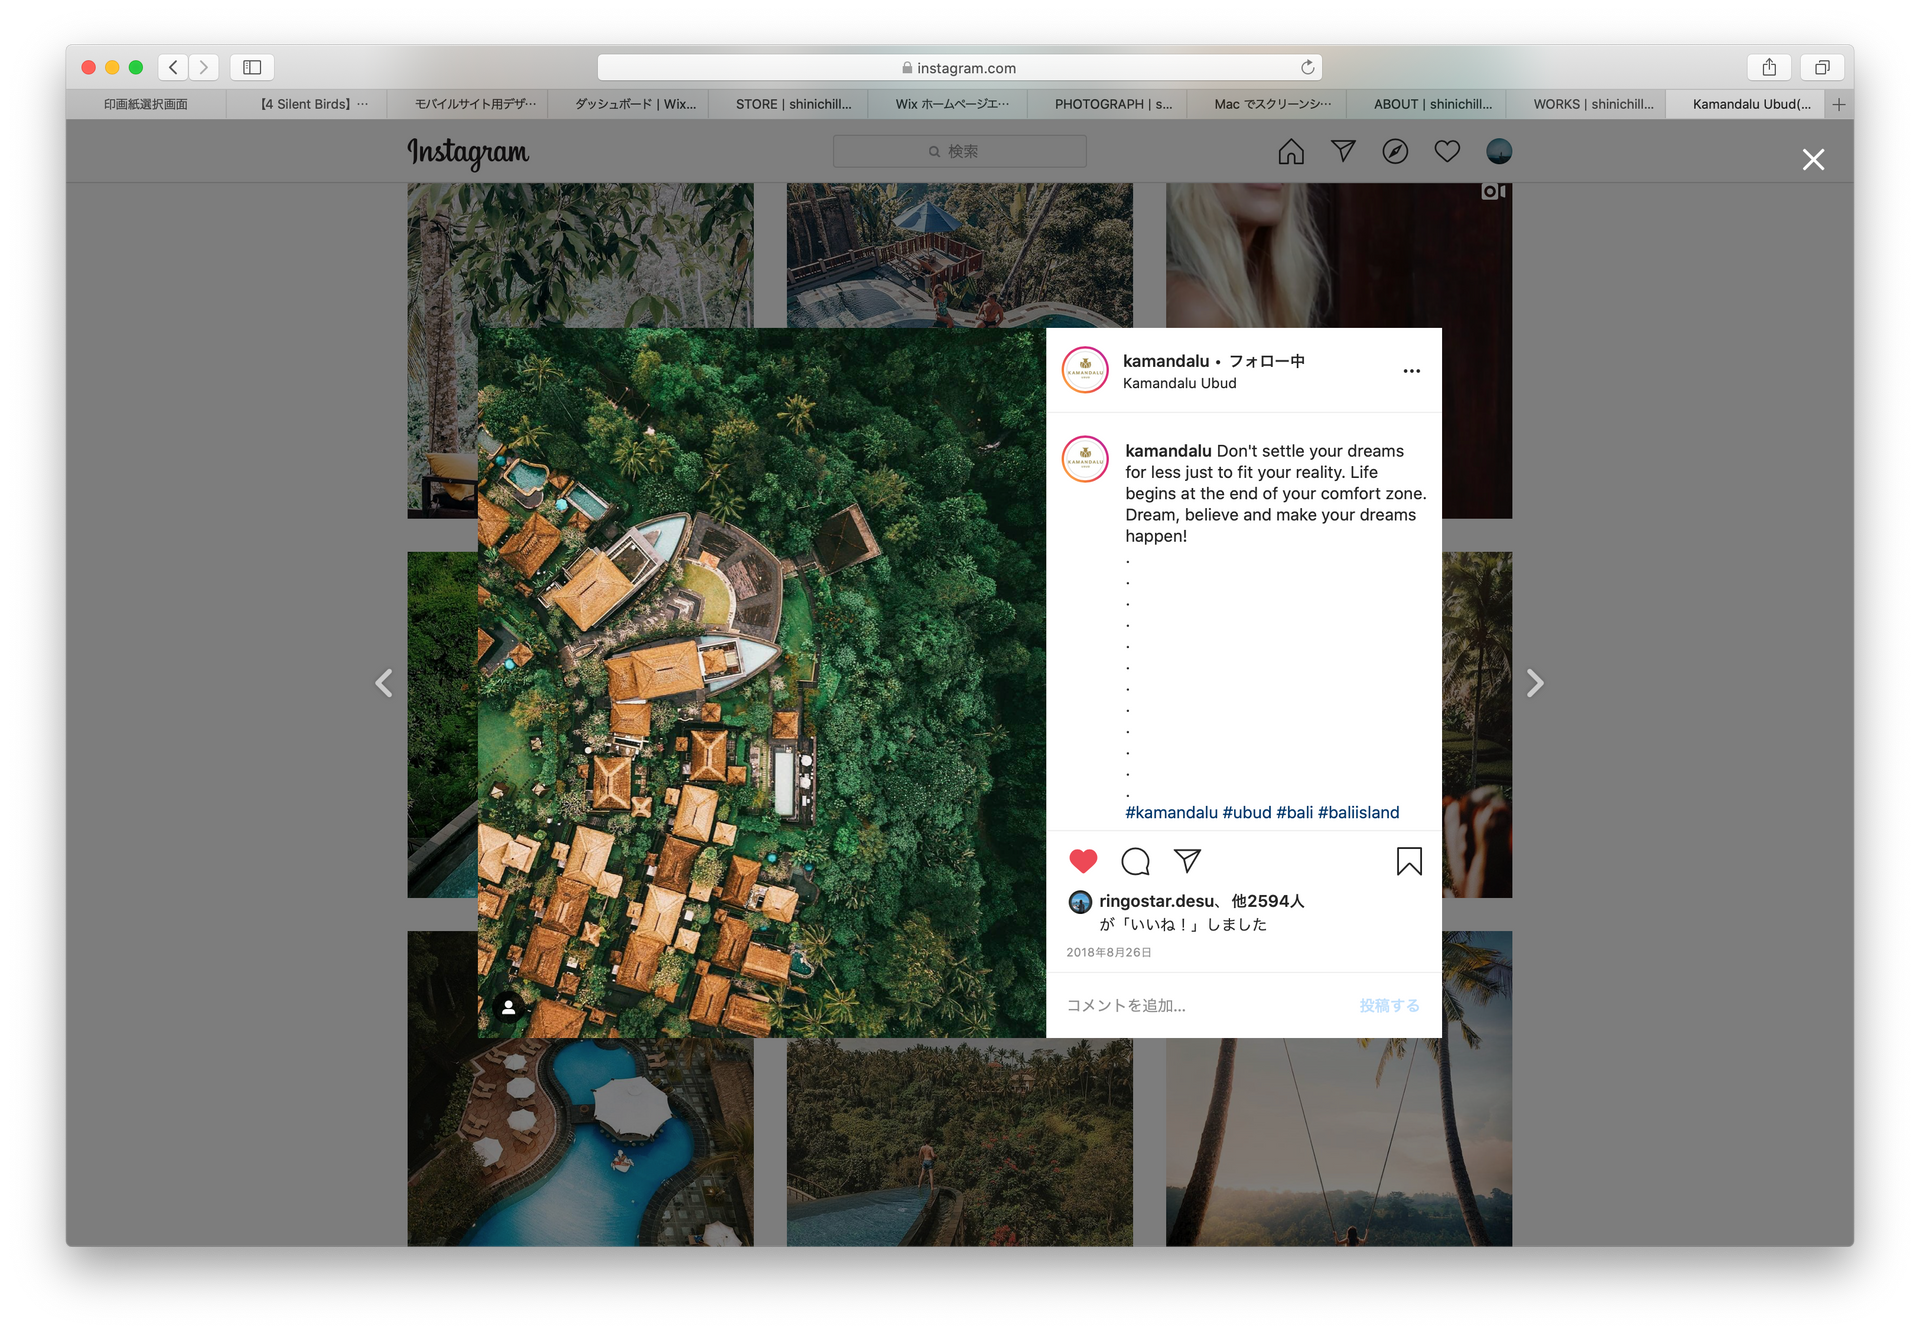Switch to the PHOTOGRAPH tab
1920x1334 pixels.
pos(1108,104)
